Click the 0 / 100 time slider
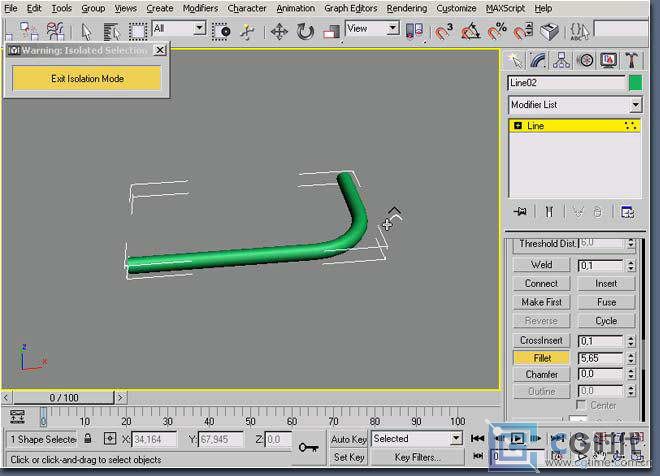This screenshot has height=476, width=660. pos(64,398)
